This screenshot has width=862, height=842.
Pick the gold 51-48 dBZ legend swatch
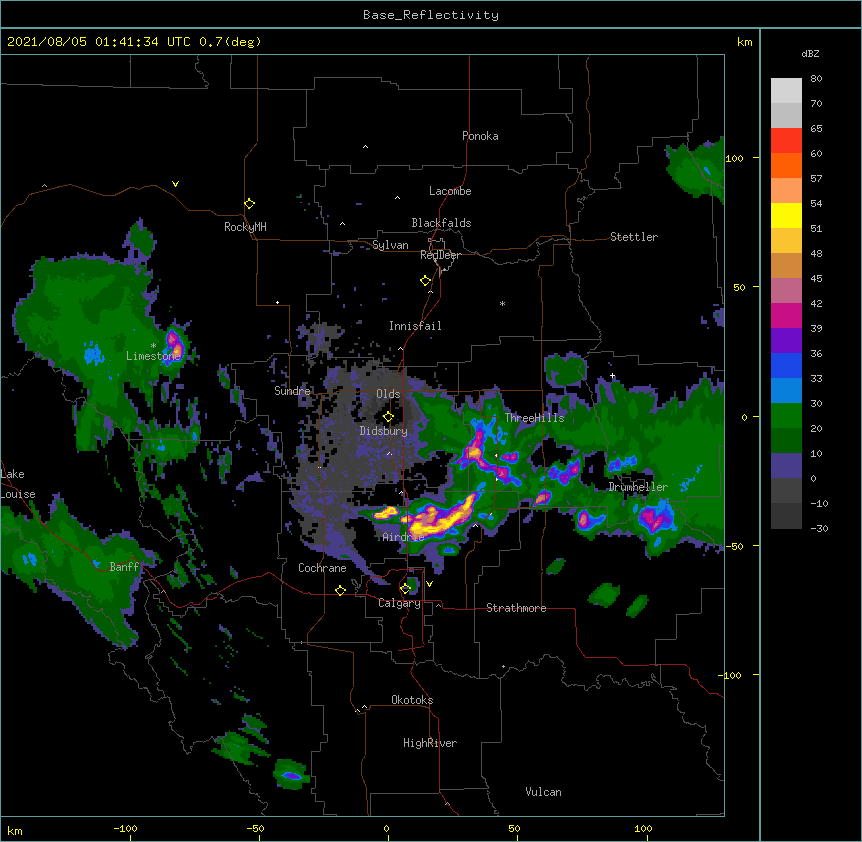tap(786, 241)
